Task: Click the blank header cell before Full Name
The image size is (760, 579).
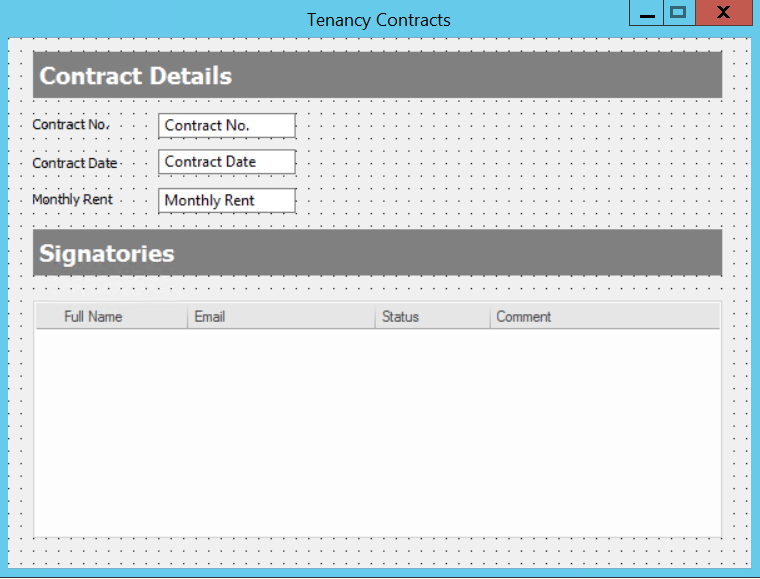Action: click(47, 317)
